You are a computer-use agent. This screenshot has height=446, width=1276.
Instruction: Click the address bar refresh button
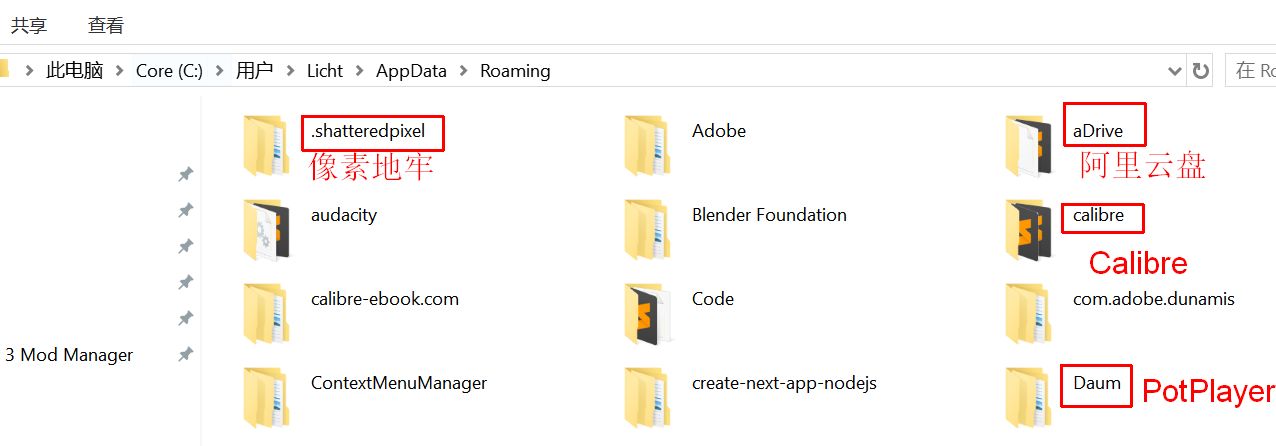click(1201, 71)
